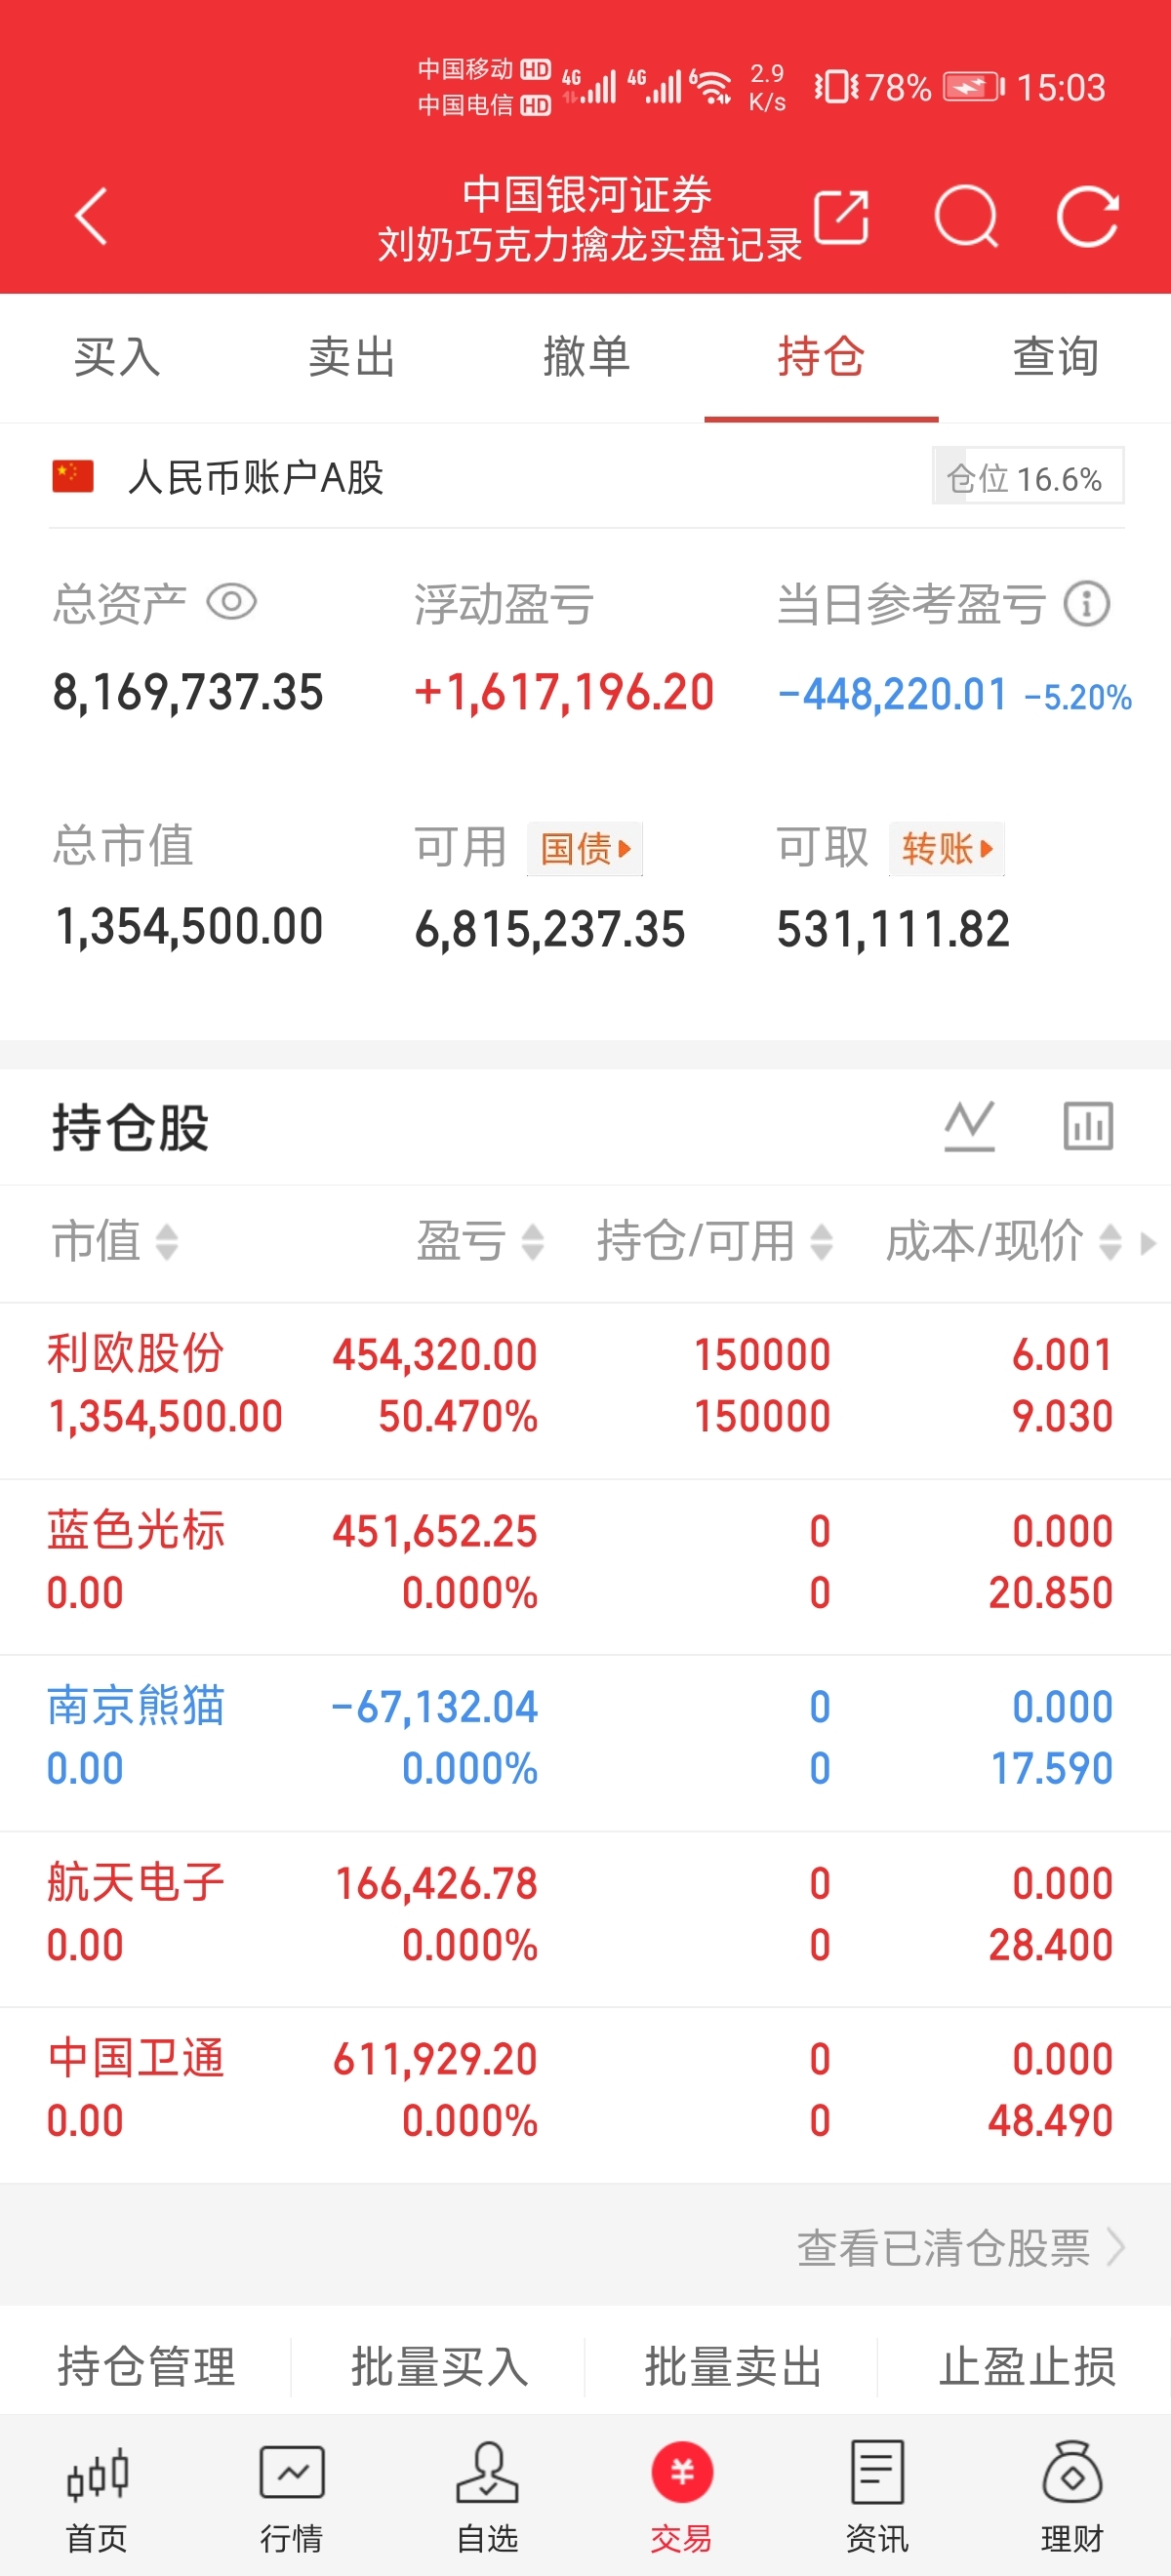The width and height of the screenshot is (1171, 2576).
Task: Open 查看已清仓股票 link
Action: [960, 2248]
